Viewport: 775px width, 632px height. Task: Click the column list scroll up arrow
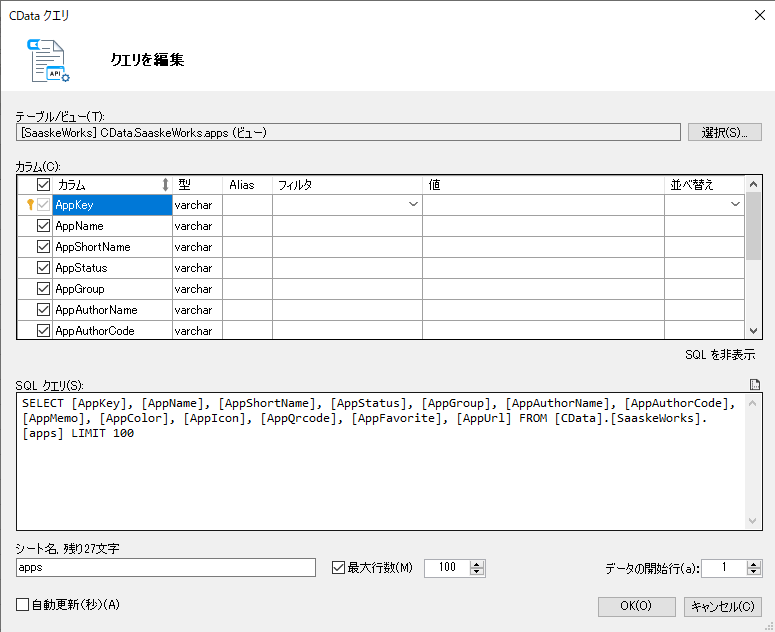point(753,184)
